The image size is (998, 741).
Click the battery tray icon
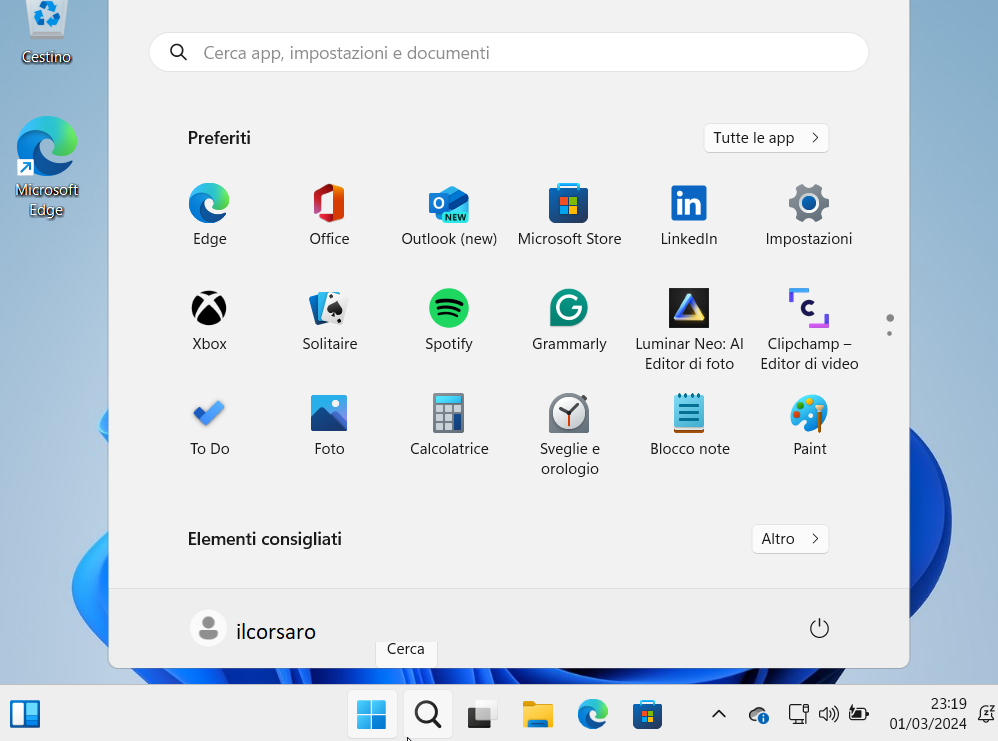point(859,714)
